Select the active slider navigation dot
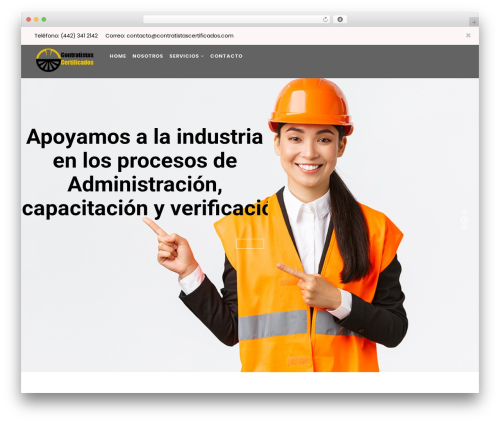 pos(464,220)
